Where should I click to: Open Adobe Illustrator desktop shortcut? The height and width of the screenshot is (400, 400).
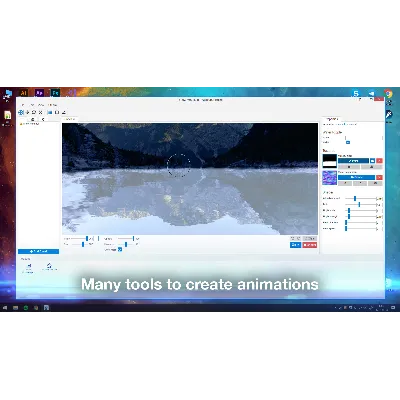pos(23,93)
